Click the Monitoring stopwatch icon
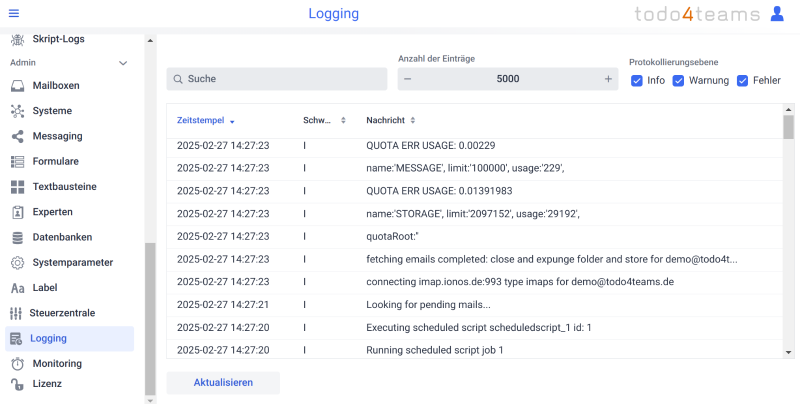 [17, 364]
